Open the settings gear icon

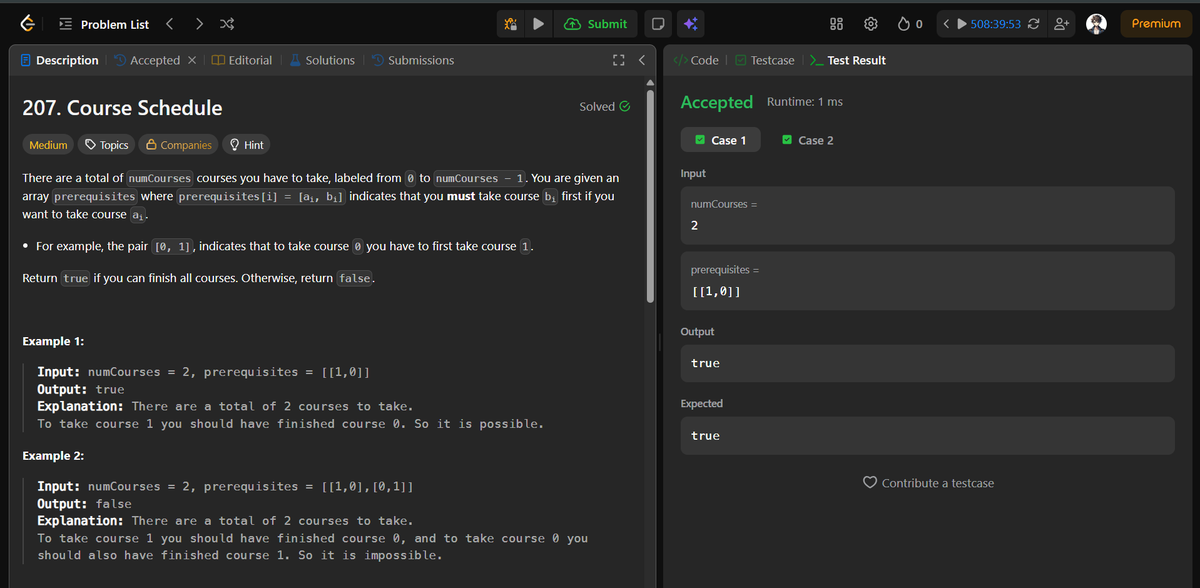point(870,24)
